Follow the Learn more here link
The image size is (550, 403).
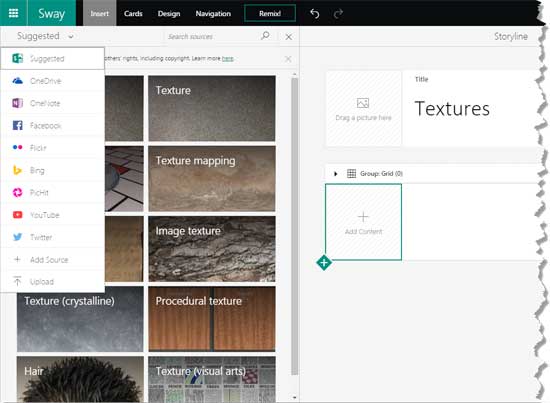228,59
